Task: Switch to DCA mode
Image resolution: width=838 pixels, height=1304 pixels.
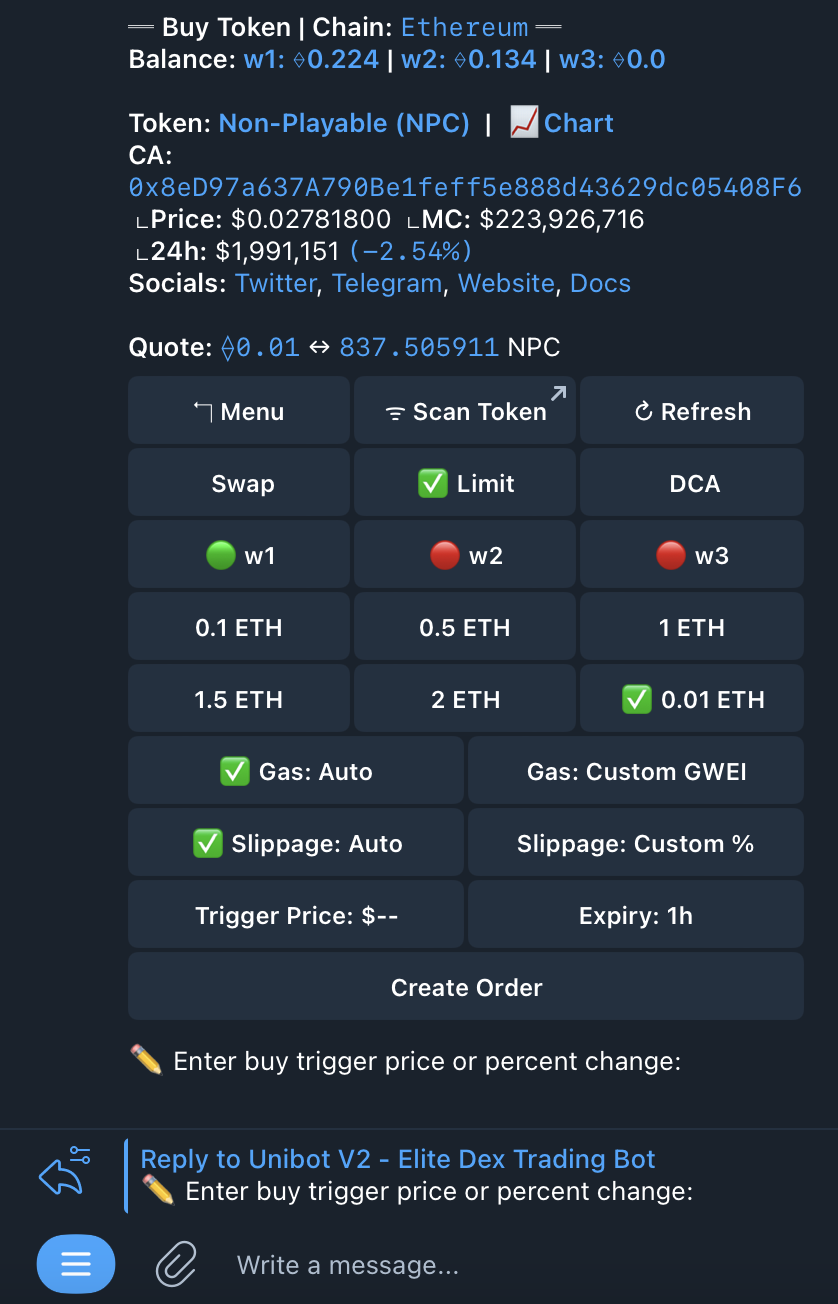Action: pos(692,483)
